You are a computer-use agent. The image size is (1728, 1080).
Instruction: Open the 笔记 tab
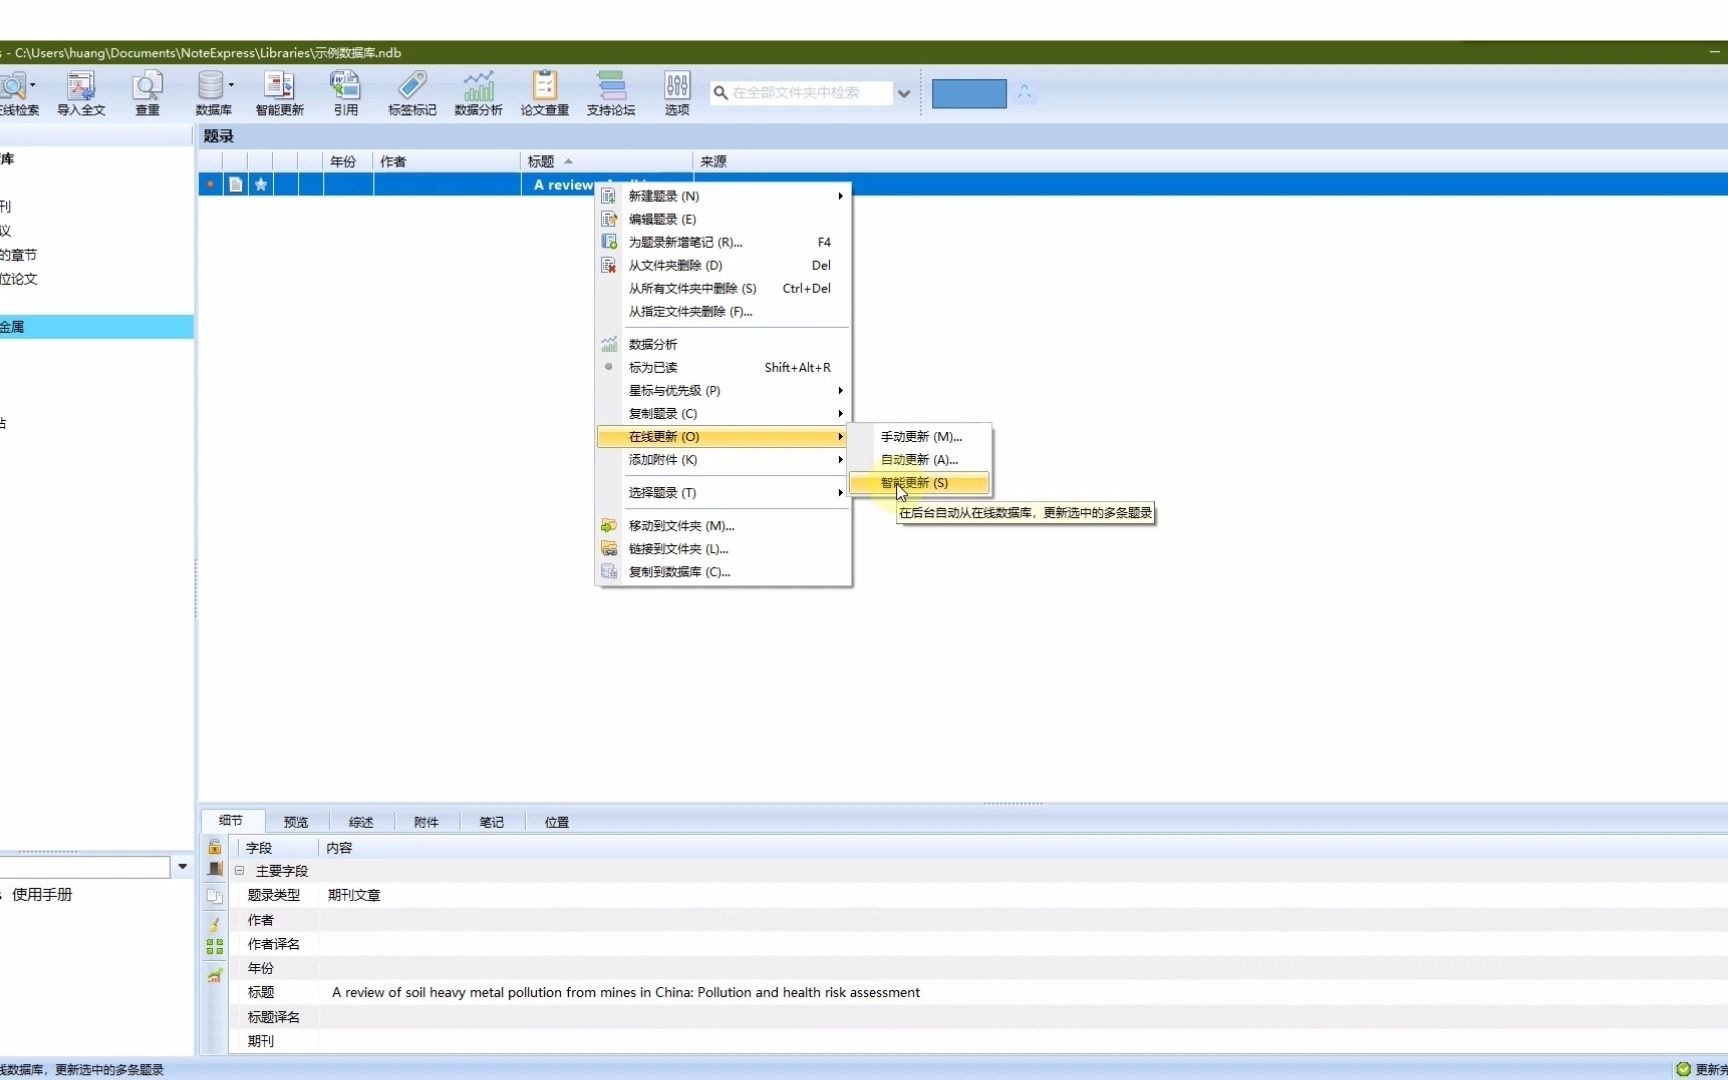491,822
